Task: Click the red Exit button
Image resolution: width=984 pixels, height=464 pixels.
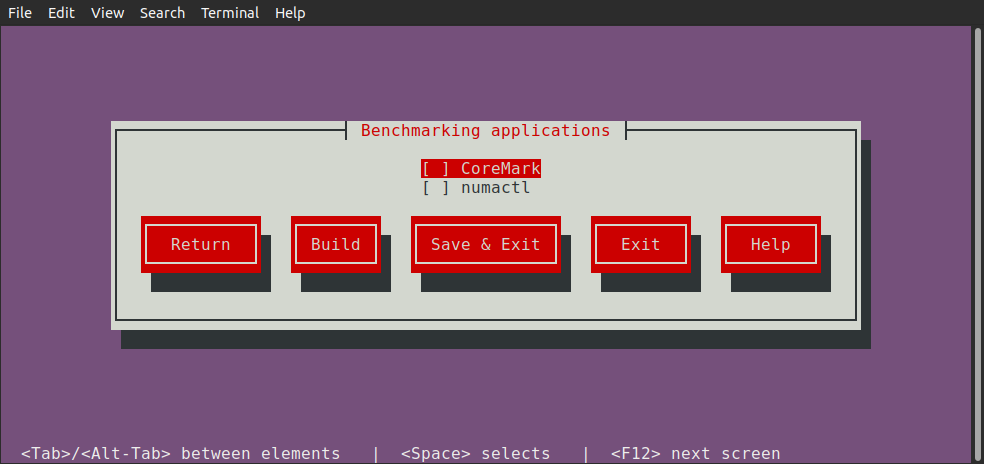Action: pos(640,244)
